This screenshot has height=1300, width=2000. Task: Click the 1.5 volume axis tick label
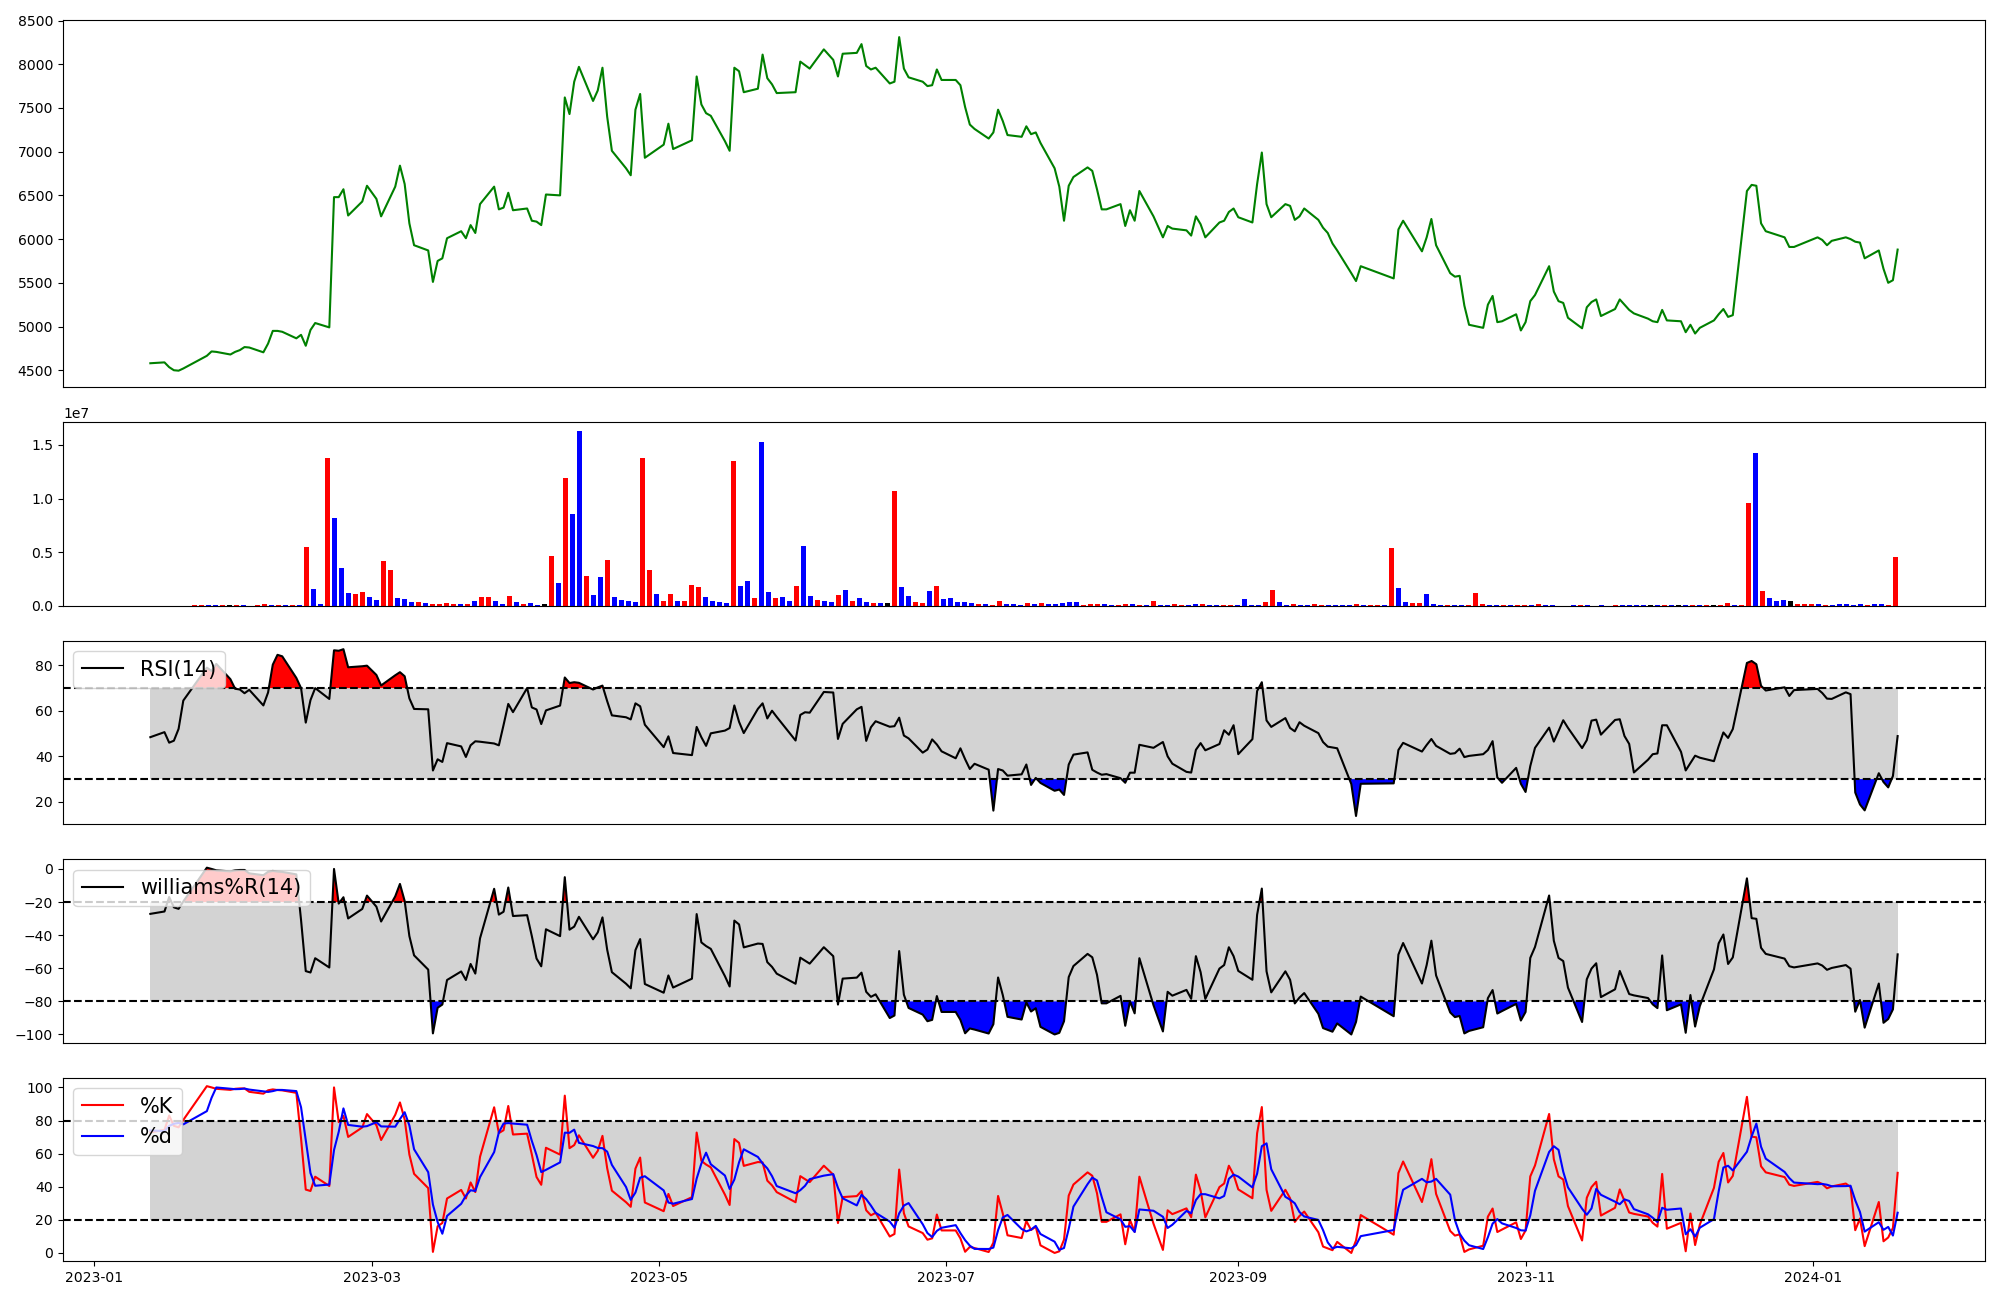(42, 445)
